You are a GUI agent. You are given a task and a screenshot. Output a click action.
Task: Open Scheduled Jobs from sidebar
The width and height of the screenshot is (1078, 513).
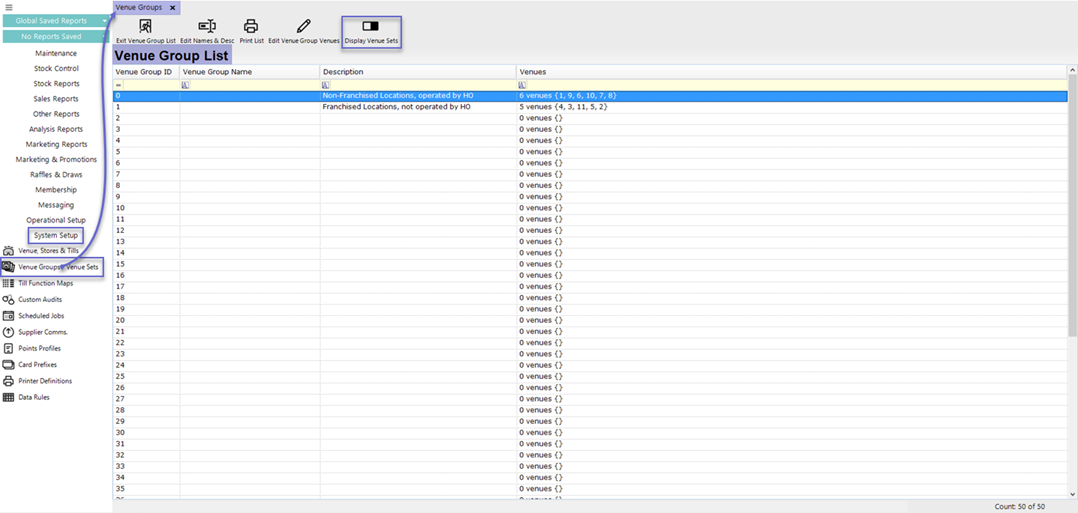(41, 316)
